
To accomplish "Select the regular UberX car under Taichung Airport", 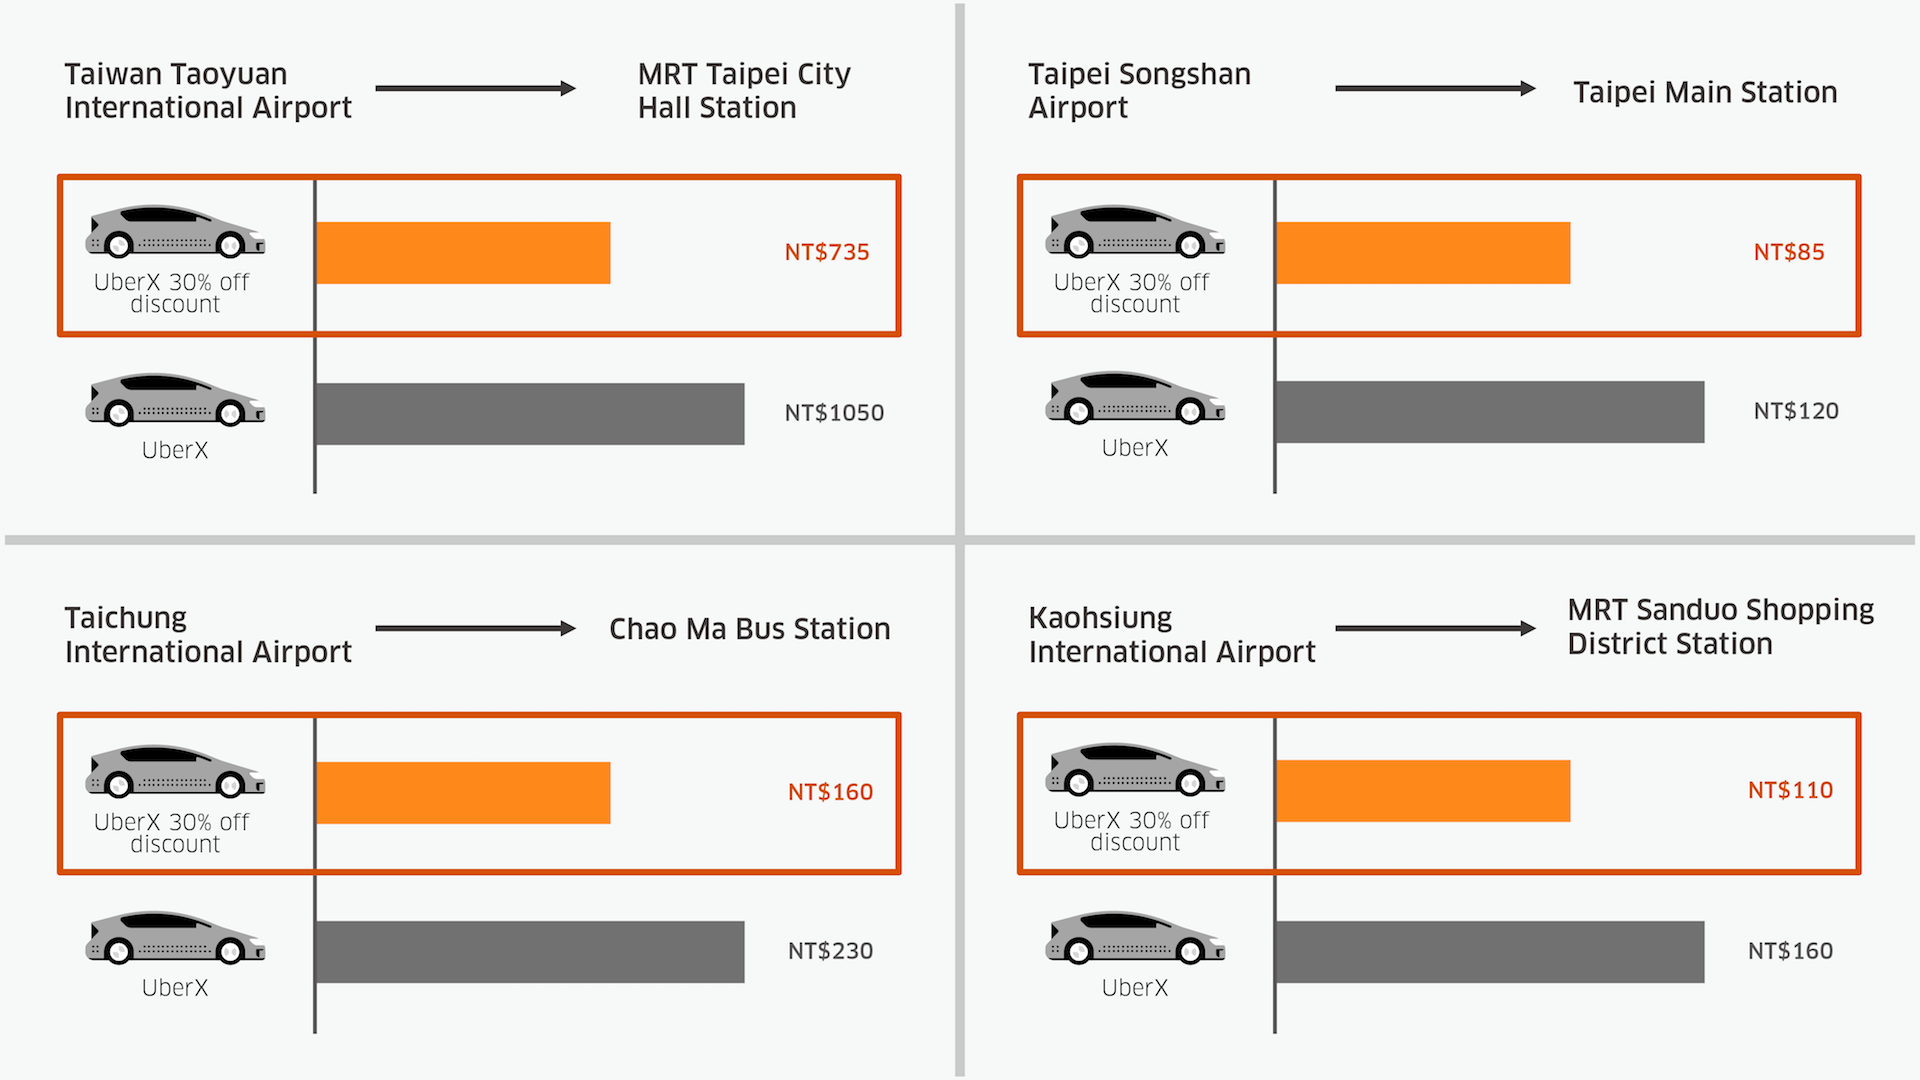I will tap(175, 938).
